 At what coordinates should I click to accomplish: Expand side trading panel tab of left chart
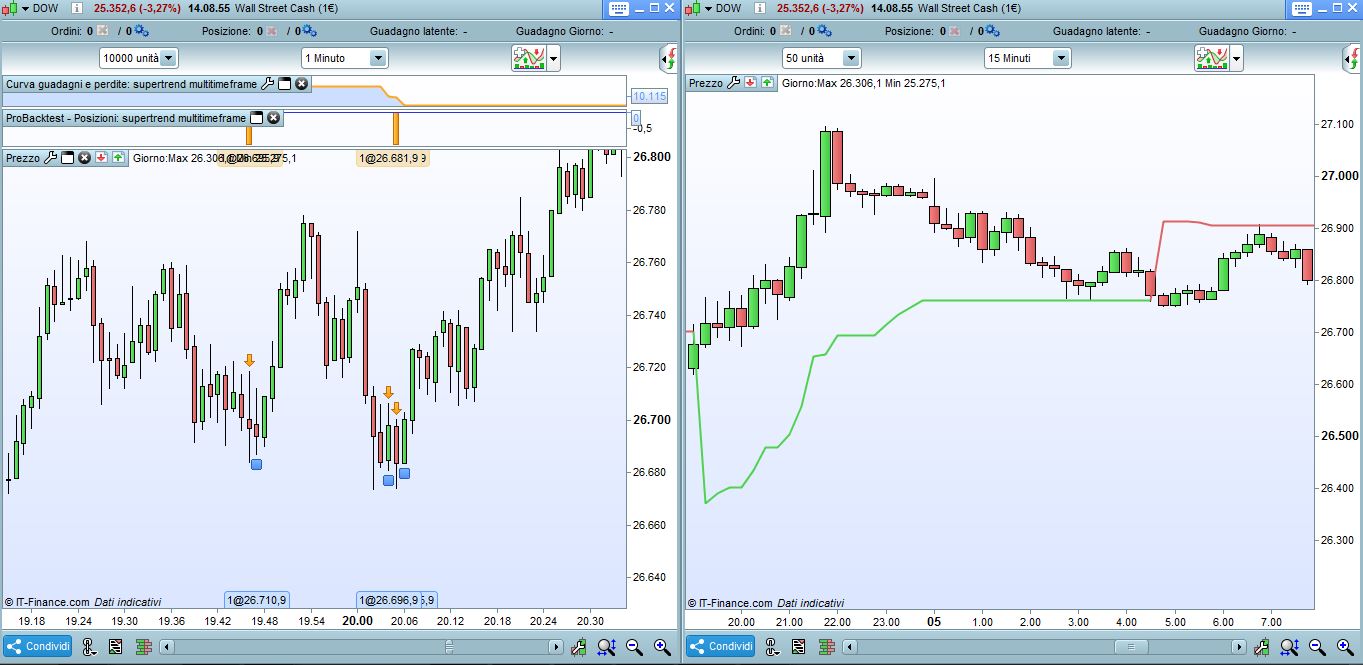[x=668, y=58]
